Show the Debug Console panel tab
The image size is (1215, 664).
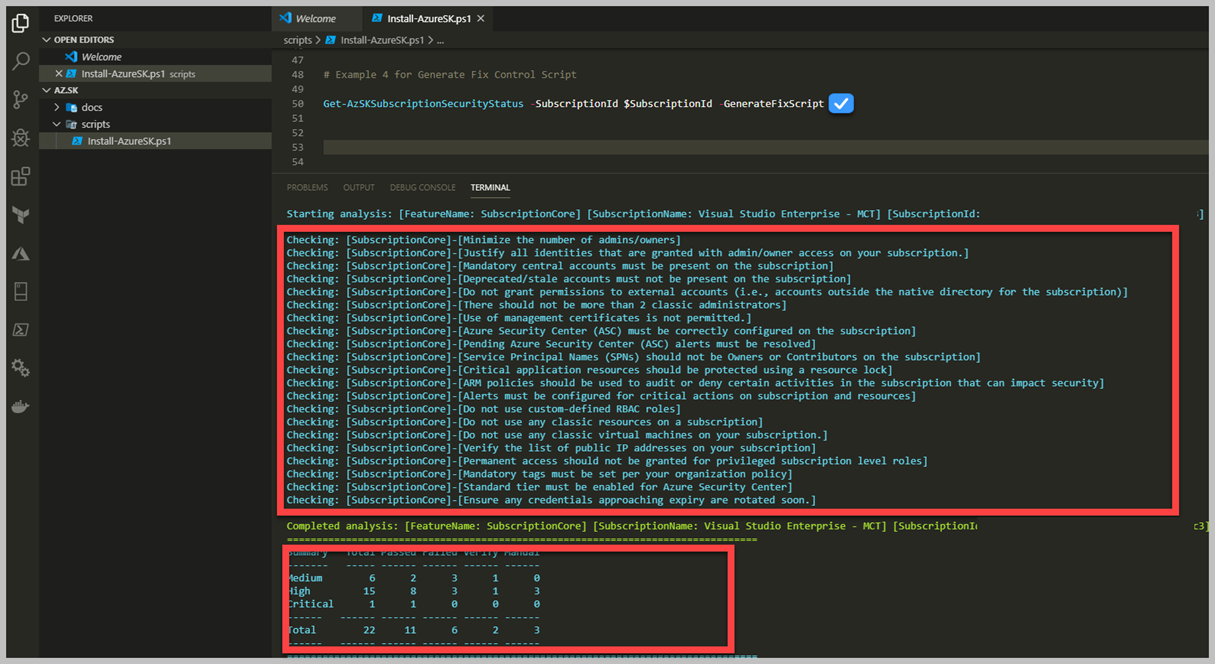pos(423,187)
